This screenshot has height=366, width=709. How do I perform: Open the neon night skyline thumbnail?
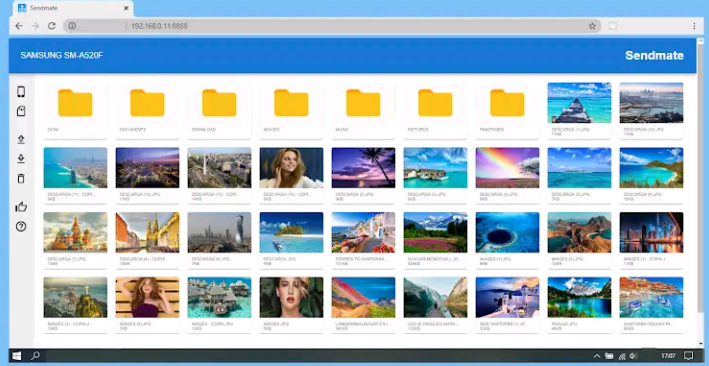(651, 232)
